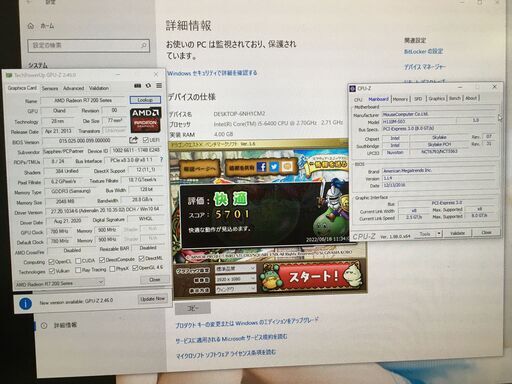512x384 pixels.
Task: Switch to GPU-Z Advanced tab
Action: [x=73, y=88]
